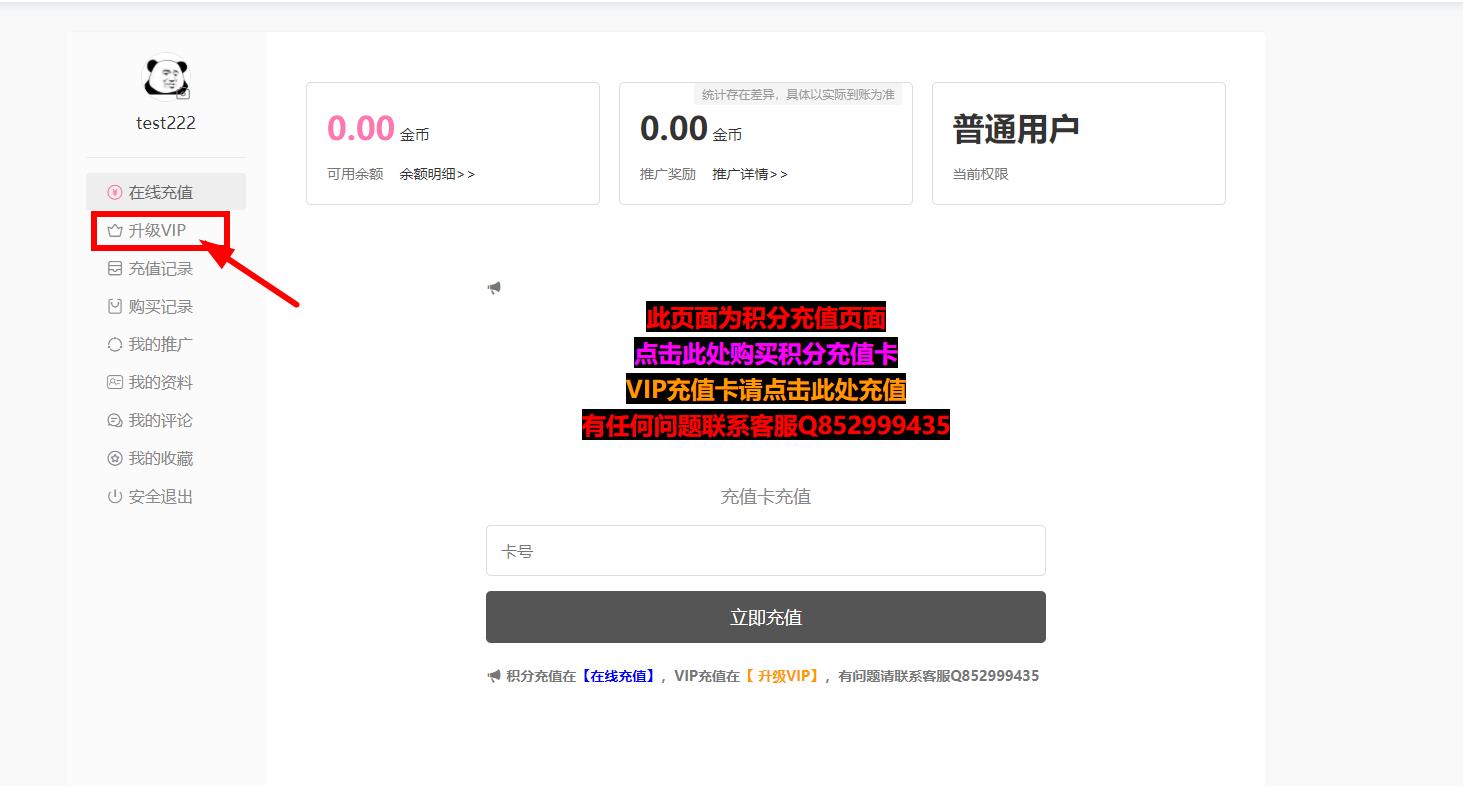Click the orange 【升级VIP】 link in the footer note
This screenshot has height=786, width=1463.
pyautogui.click(x=783, y=676)
